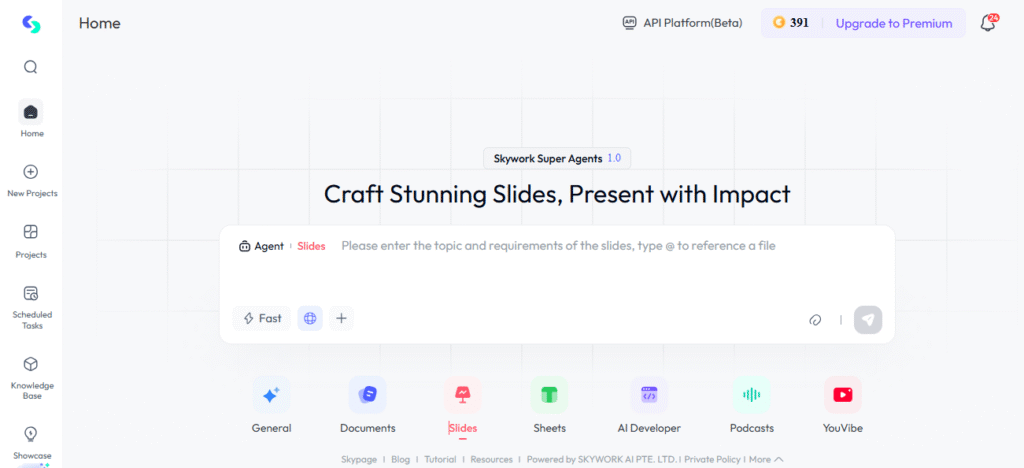Toggle the web search globe
This screenshot has height=468, width=1024.
(x=310, y=318)
